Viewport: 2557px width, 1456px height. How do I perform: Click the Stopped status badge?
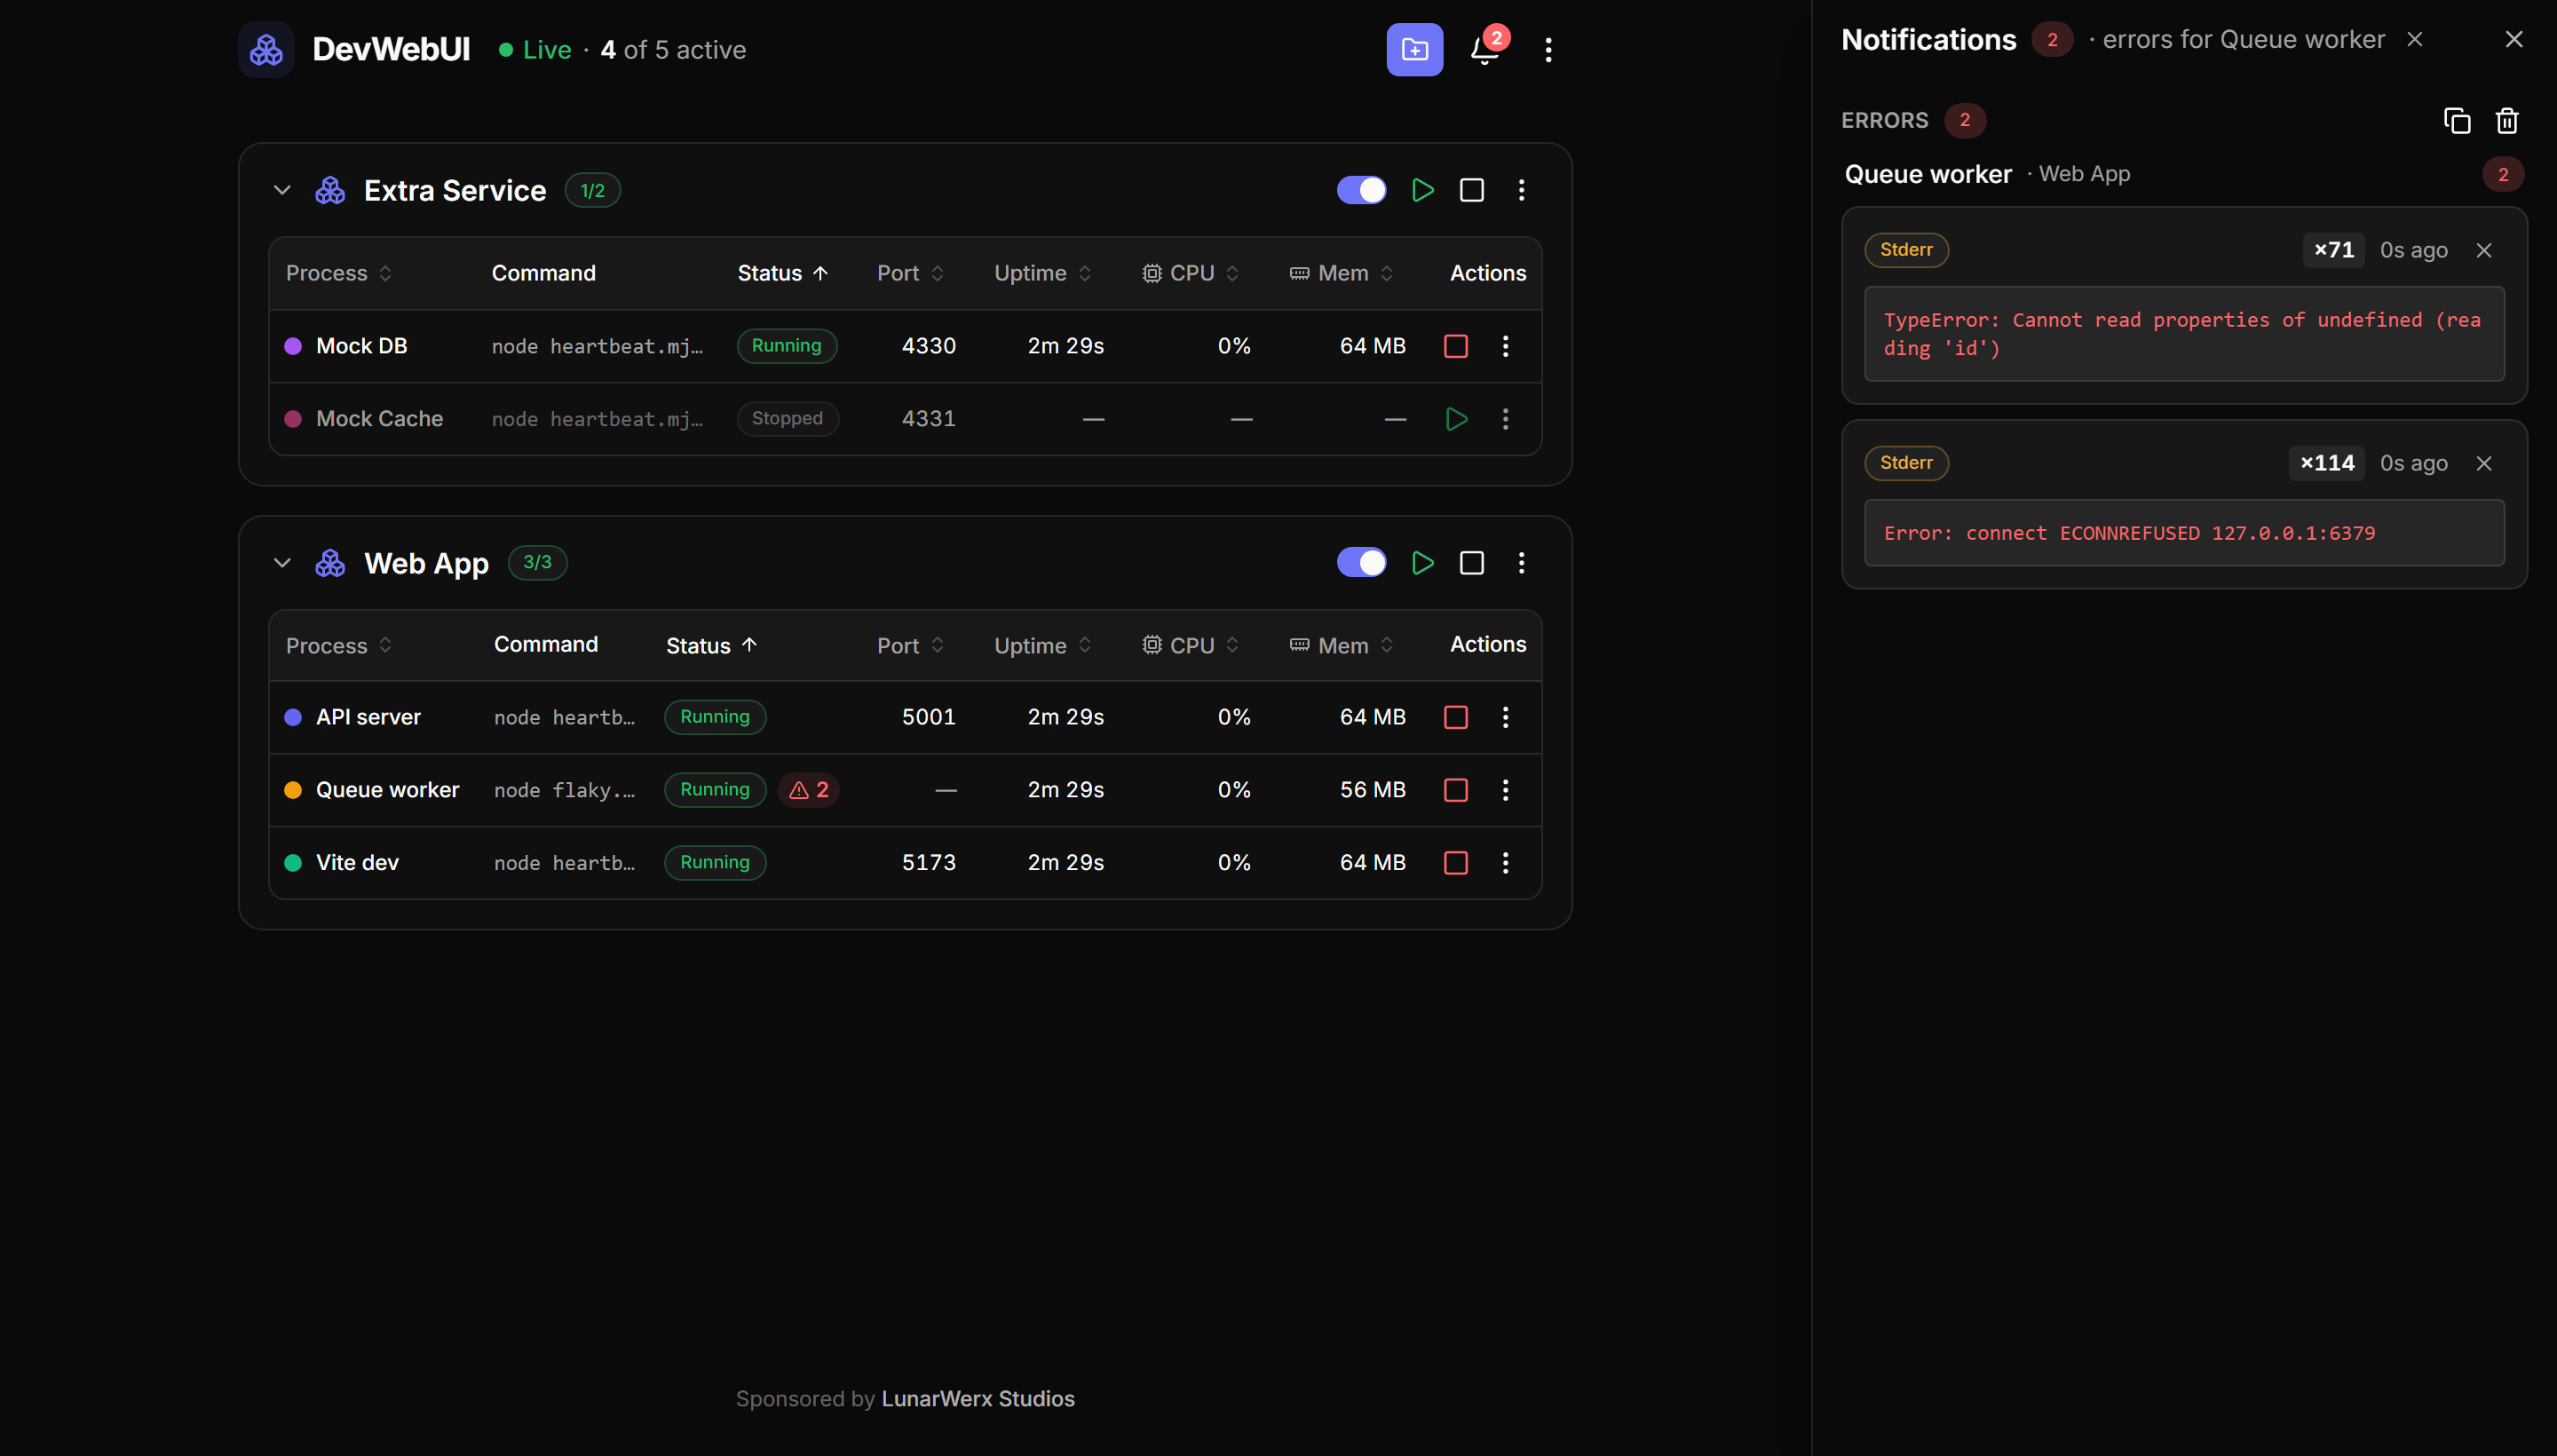[787, 419]
